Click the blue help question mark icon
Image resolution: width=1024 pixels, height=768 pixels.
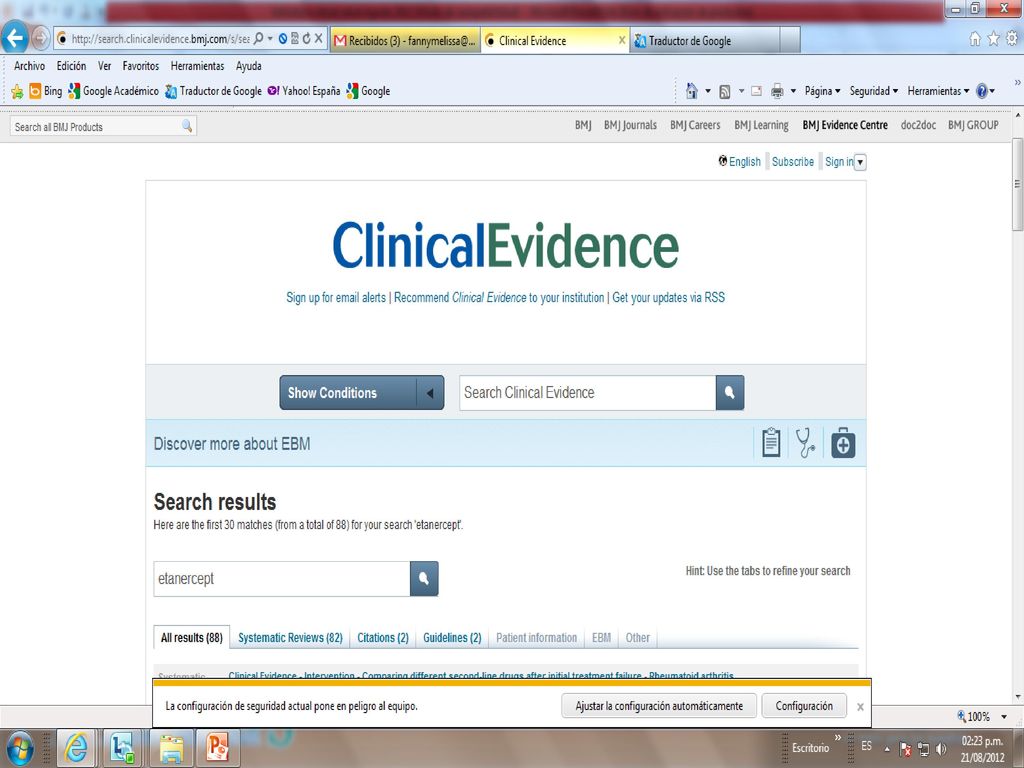pyautogui.click(x=982, y=91)
